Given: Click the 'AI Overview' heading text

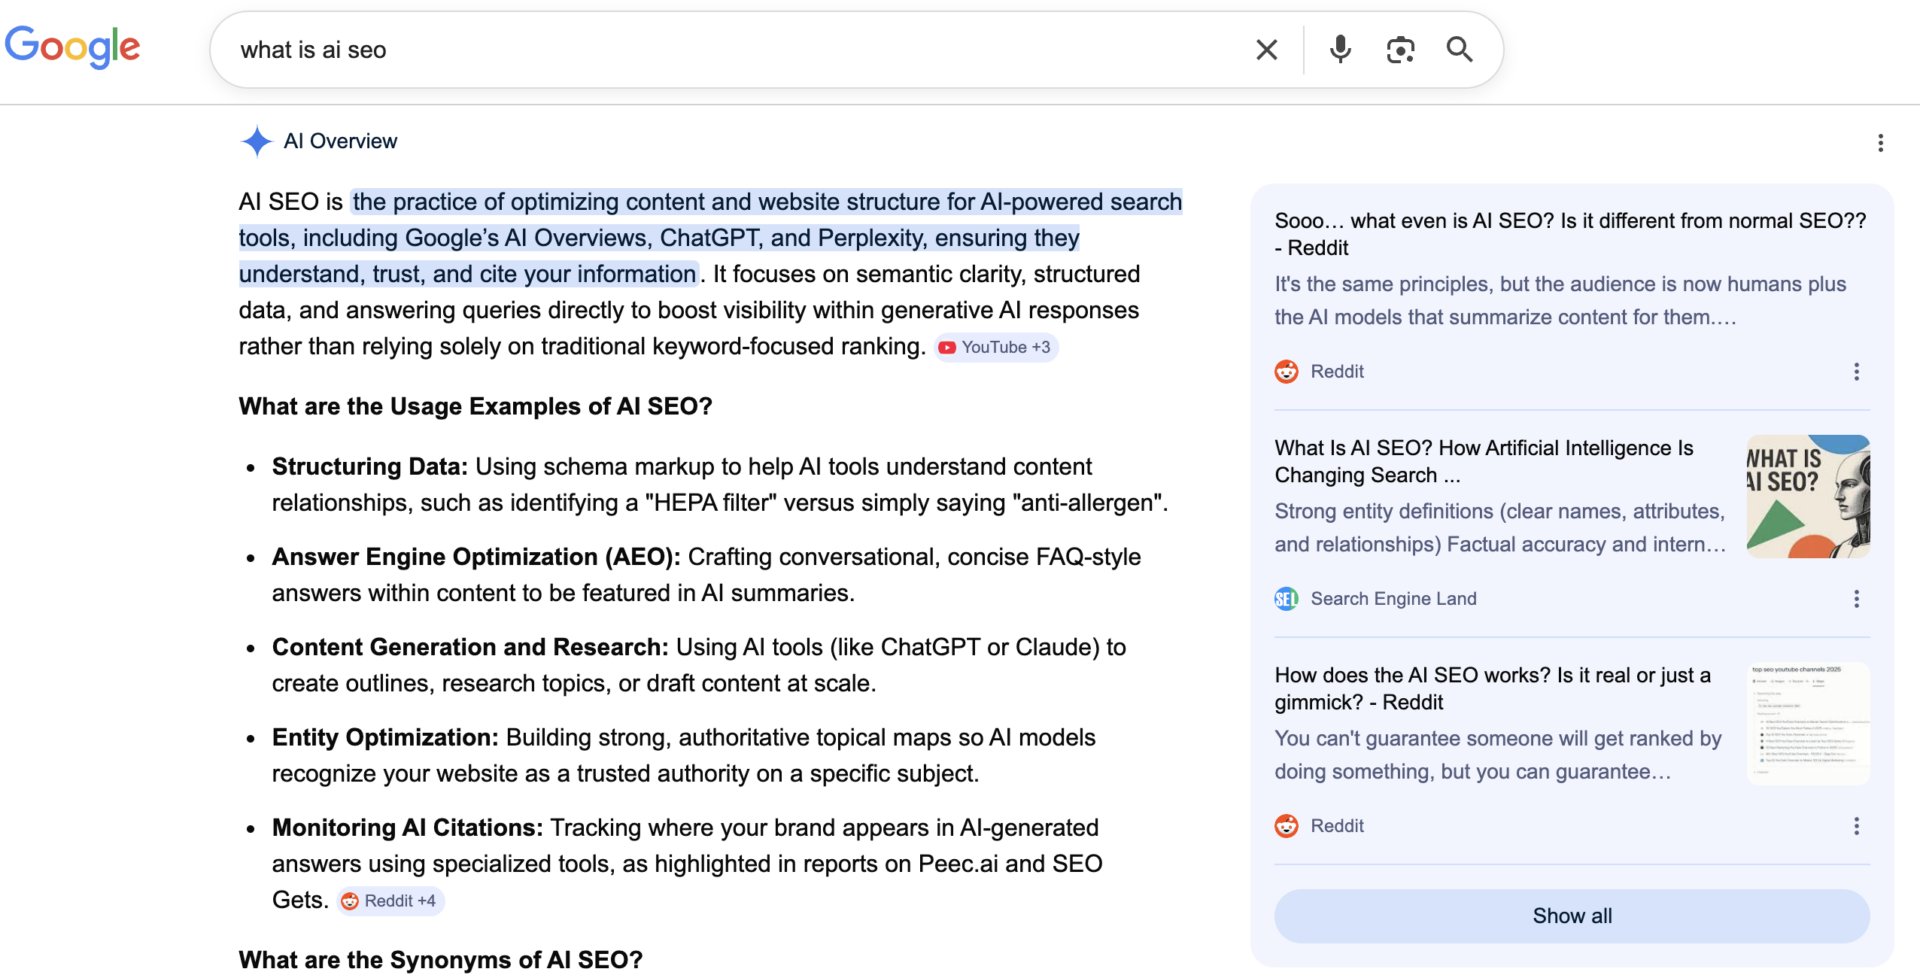Looking at the screenshot, I should coord(340,141).
